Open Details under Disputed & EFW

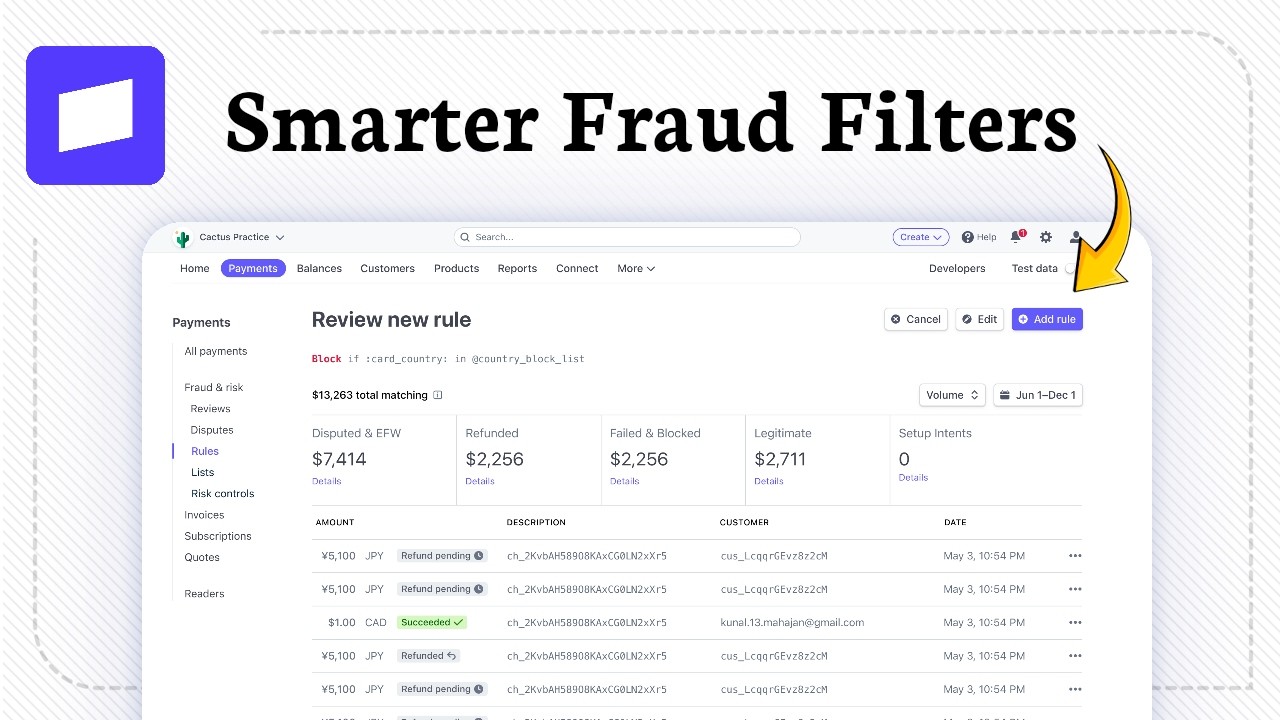click(x=326, y=481)
